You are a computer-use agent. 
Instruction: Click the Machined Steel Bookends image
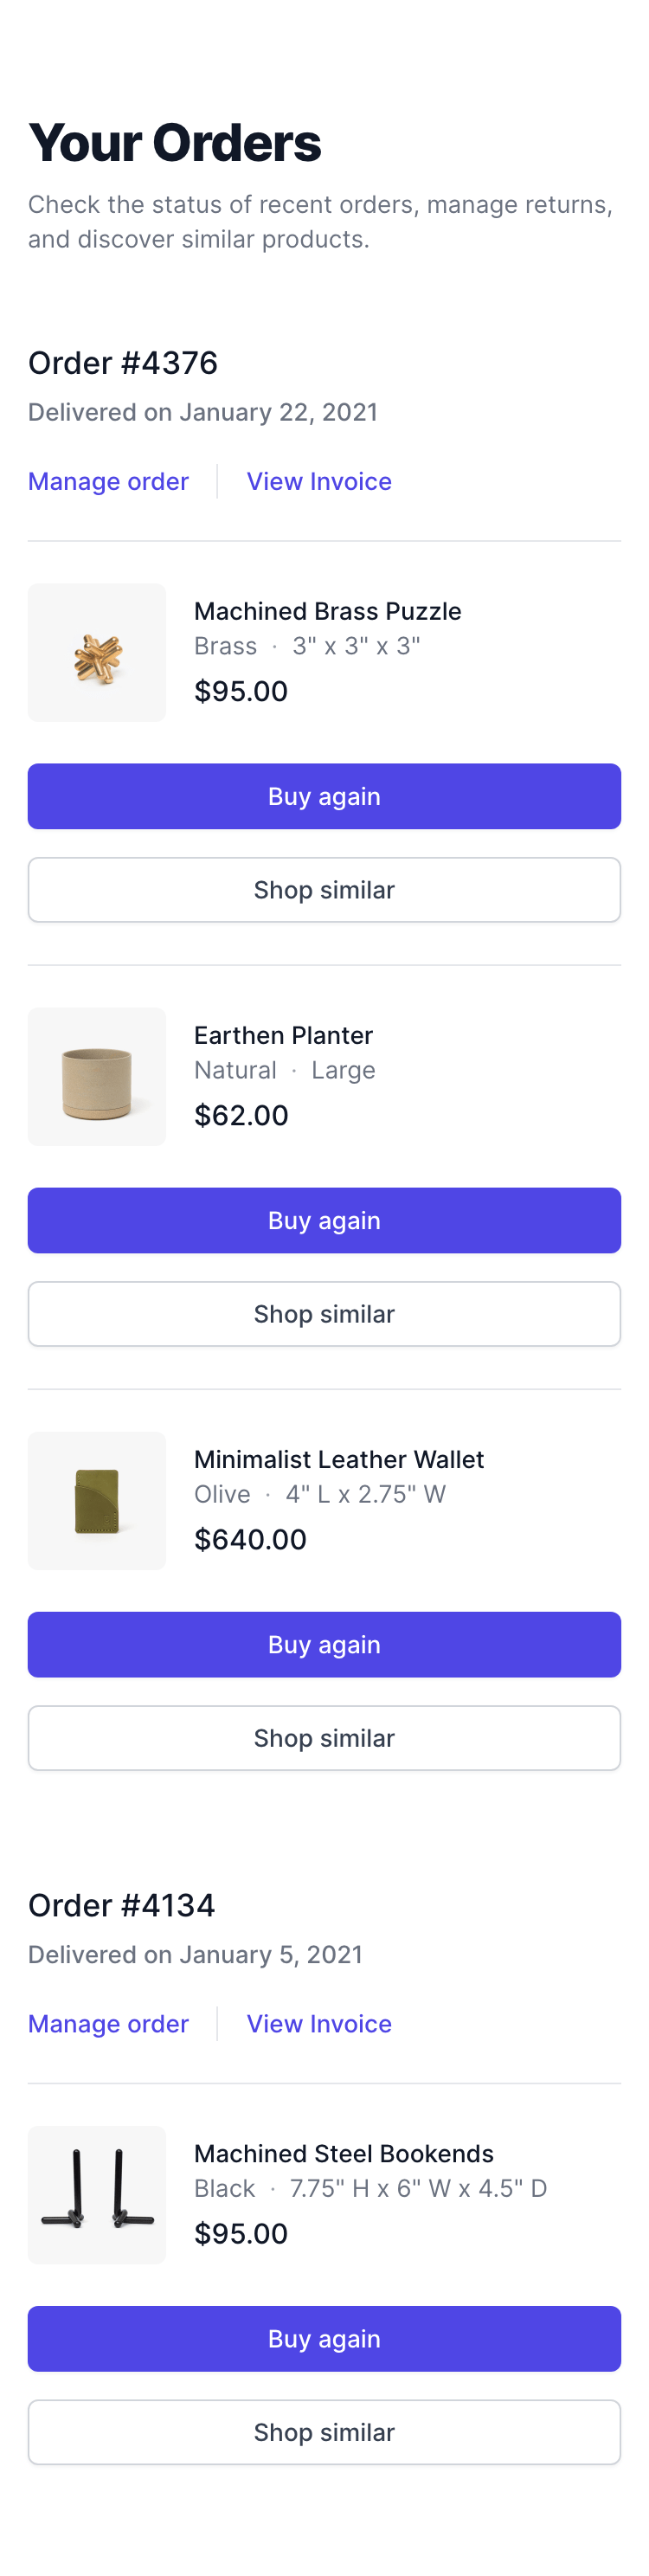[97, 2194]
